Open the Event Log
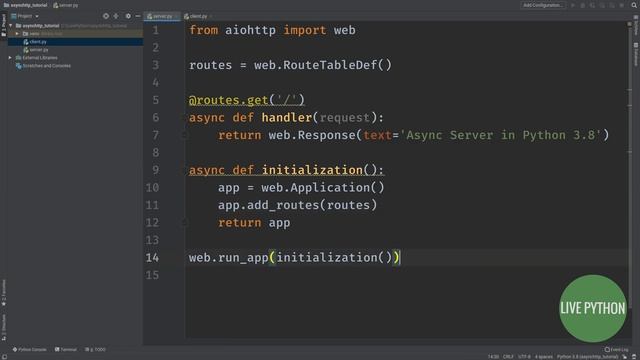Image resolution: width=640 pixels, height=360 pixels. point(616,349)
